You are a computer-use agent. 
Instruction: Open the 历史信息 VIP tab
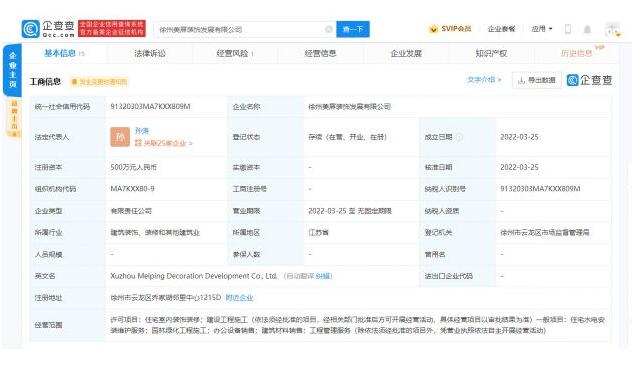(x=577, y=53)
